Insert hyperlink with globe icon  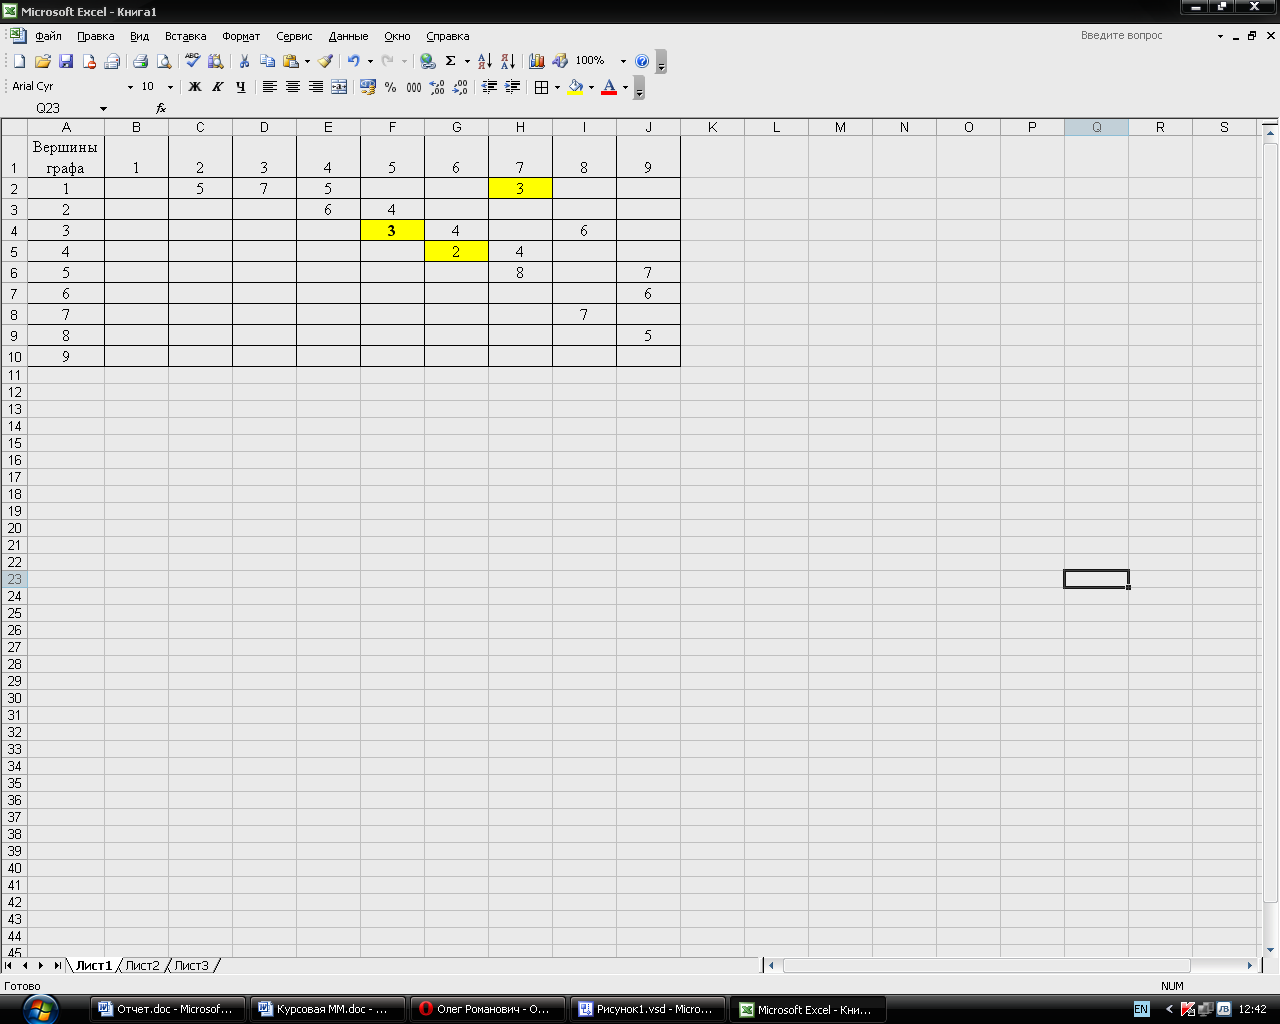428,61
